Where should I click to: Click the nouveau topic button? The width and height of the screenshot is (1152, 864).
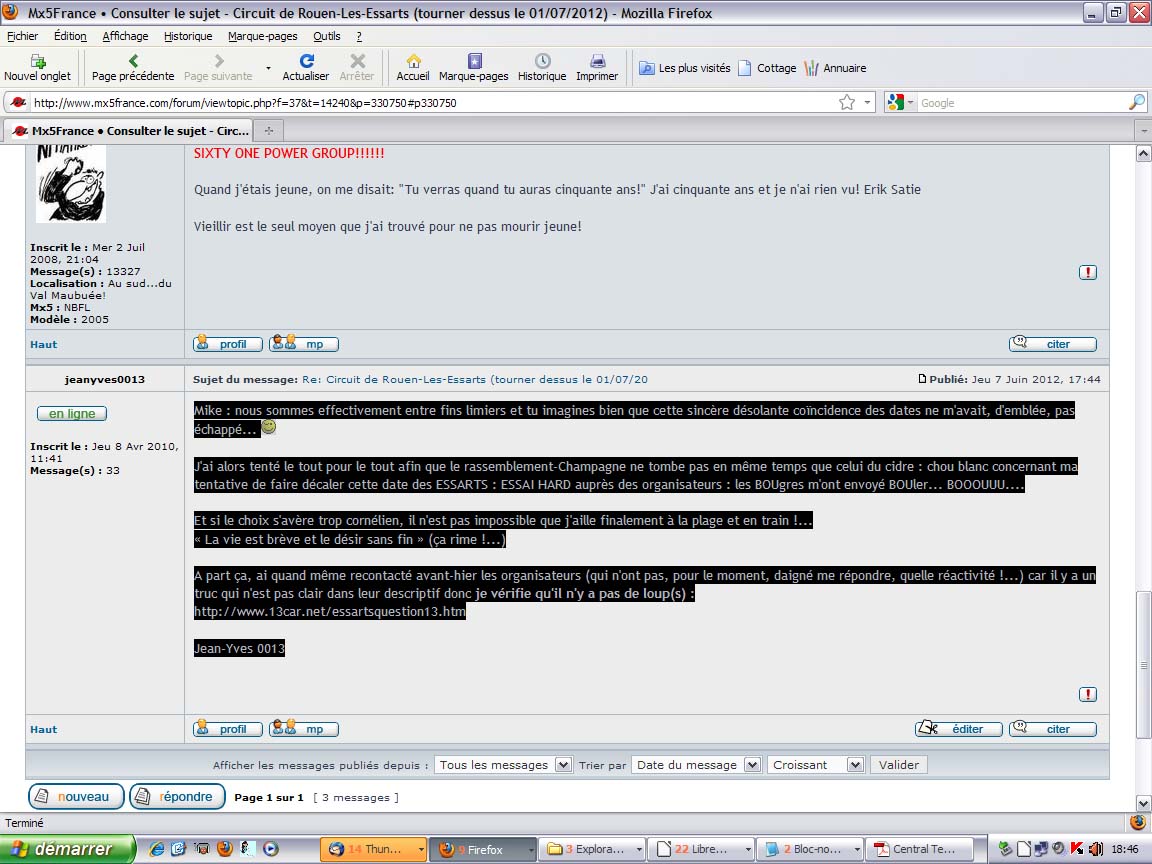(x=76, y=796)
